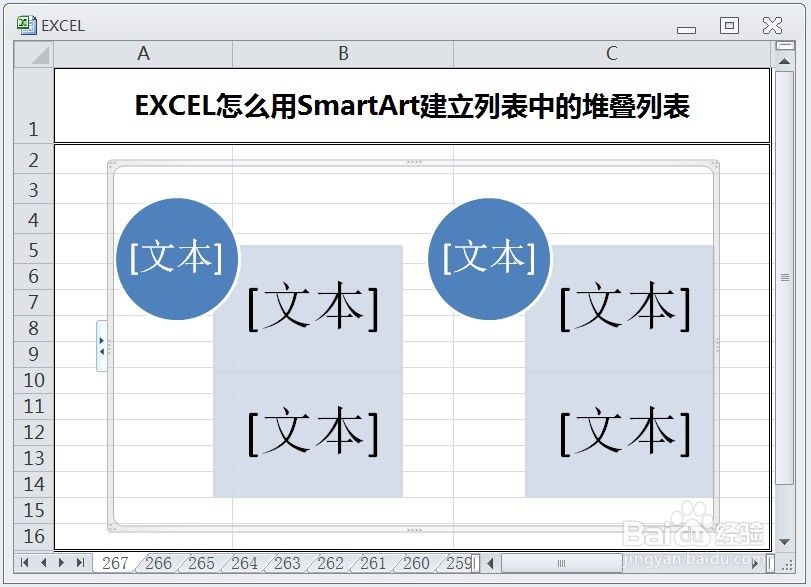Go to last sheet tab arrow
The height and width of the screenshot is (587, 811).
point(80,563)
